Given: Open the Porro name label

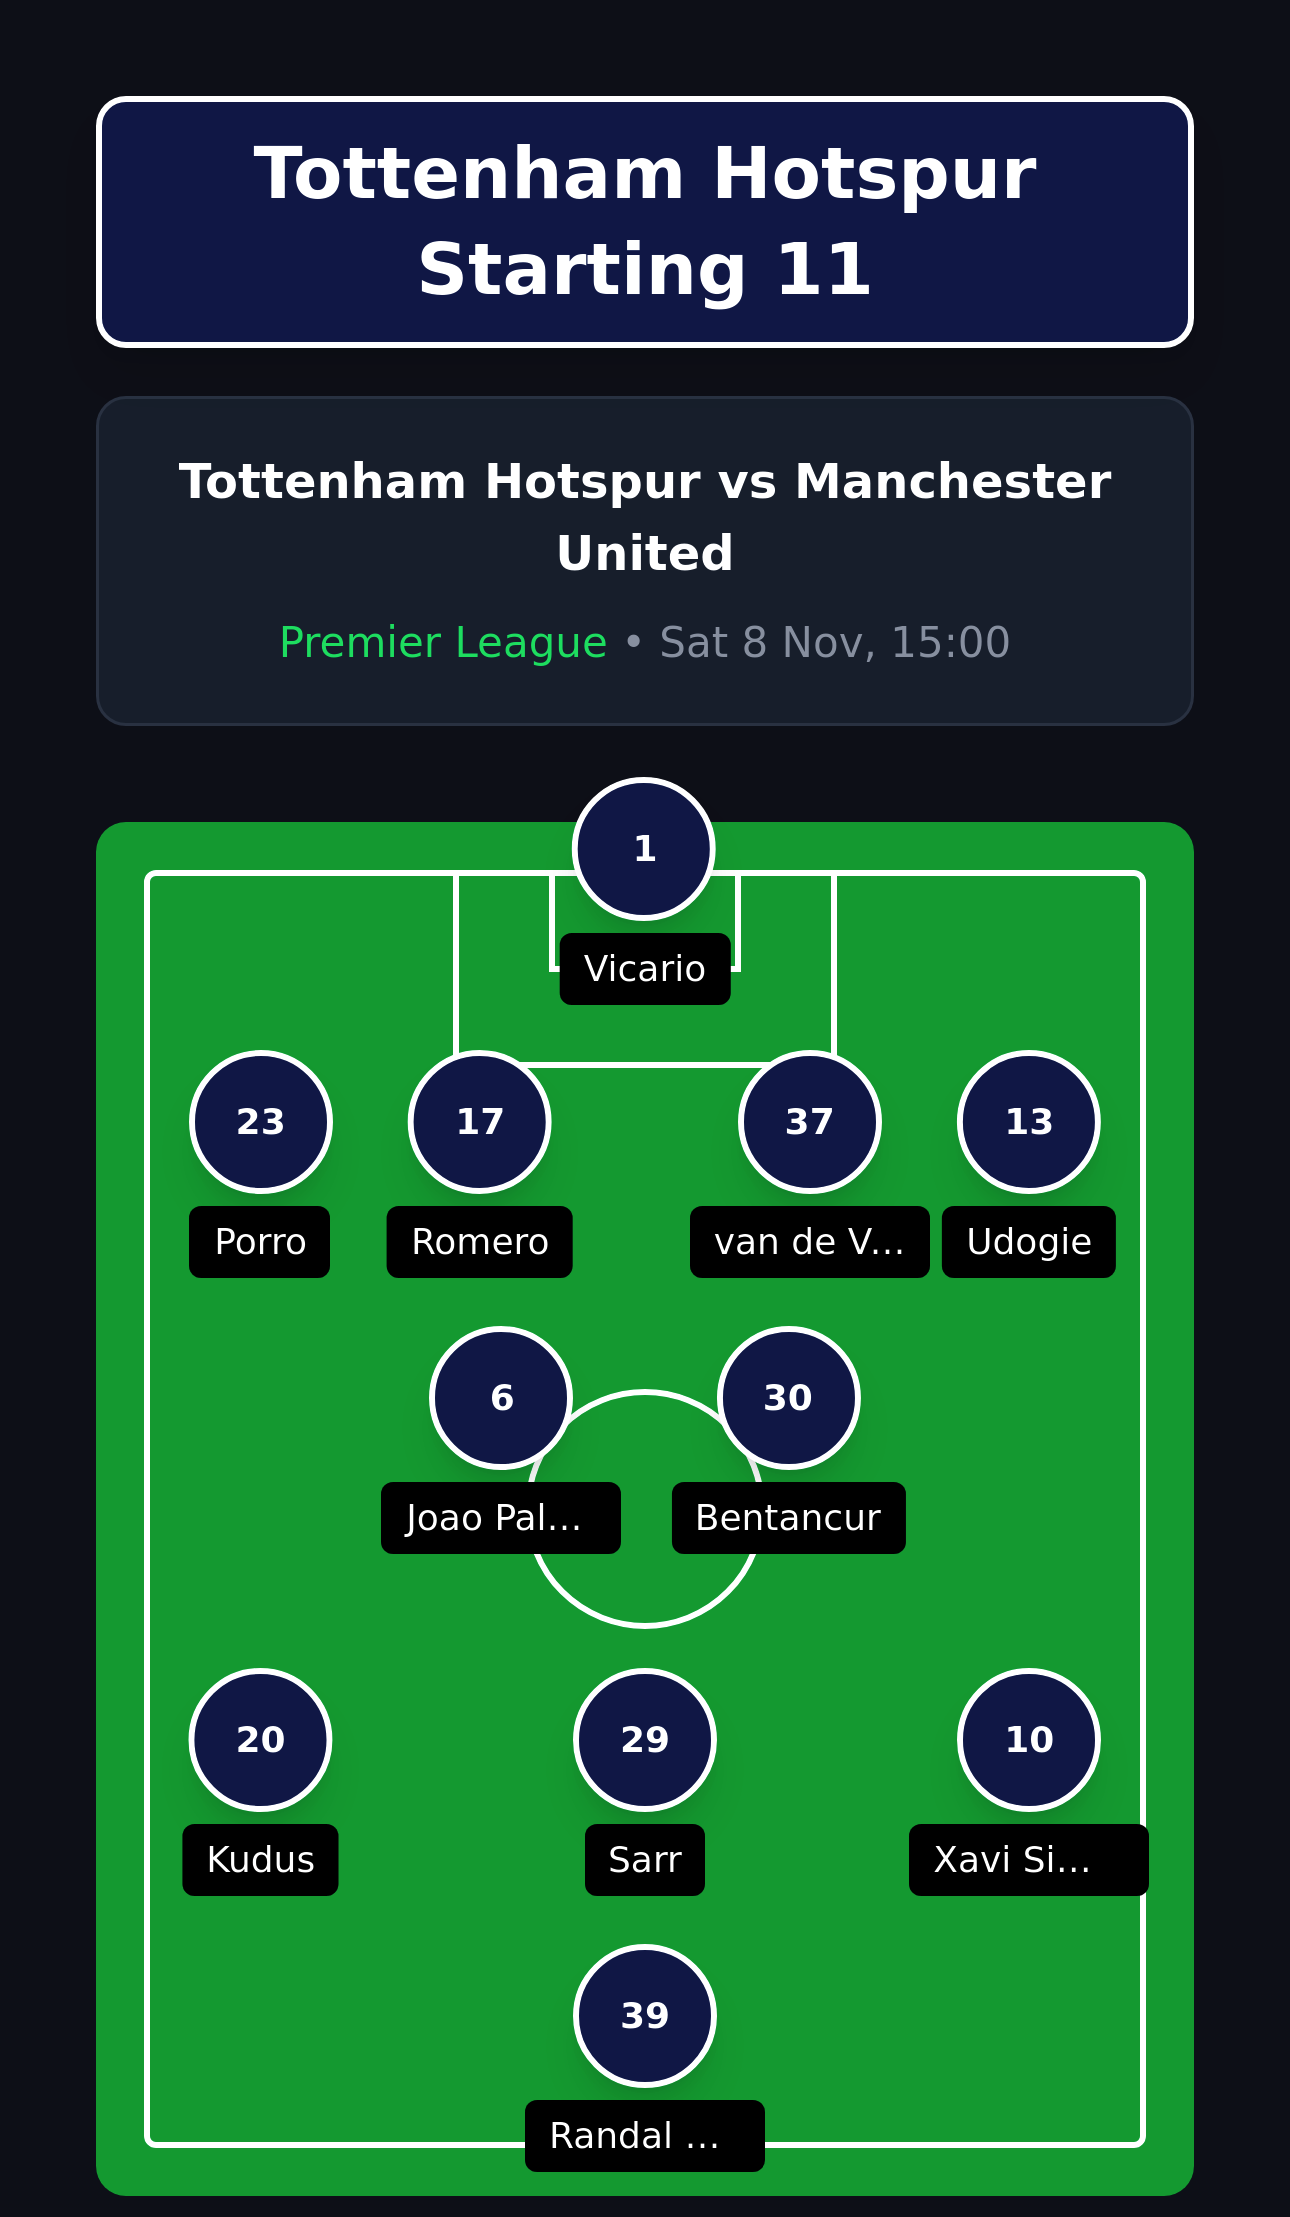Looking at the screenshot, I should pyautogui.click(x=260, y=1241).
